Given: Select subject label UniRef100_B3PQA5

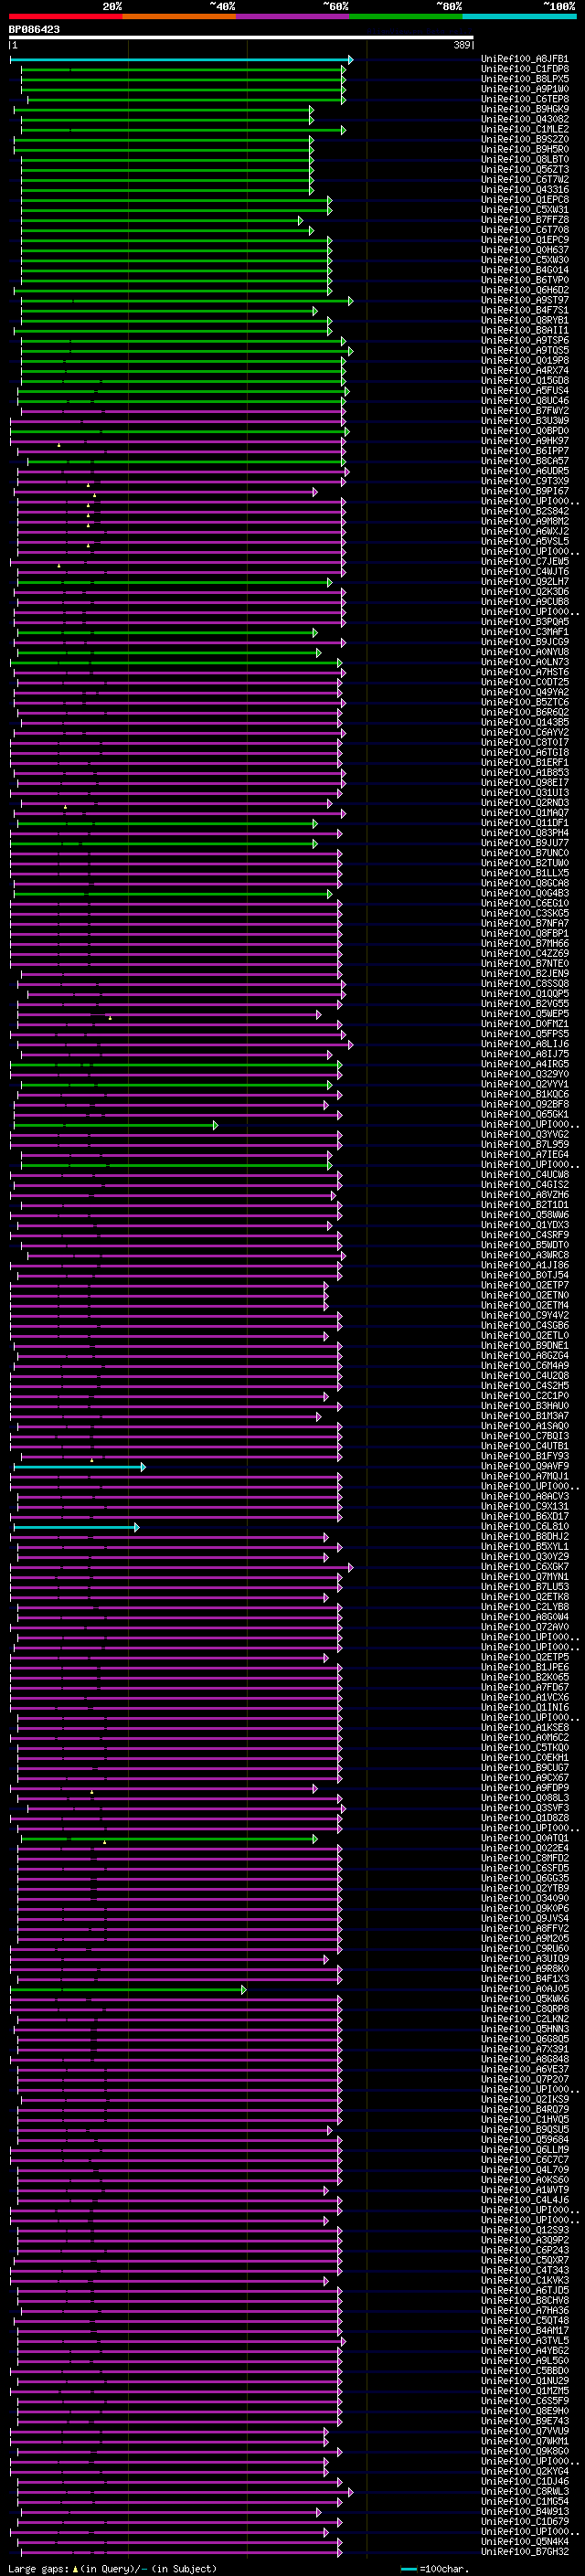Looking at the screenshot, I should coord(524,622).
